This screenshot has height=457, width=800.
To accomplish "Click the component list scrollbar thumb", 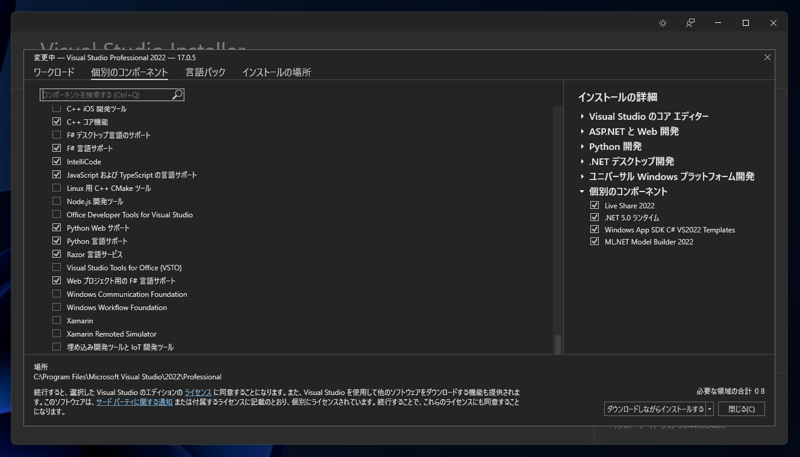I will click(x=558, y=344).
